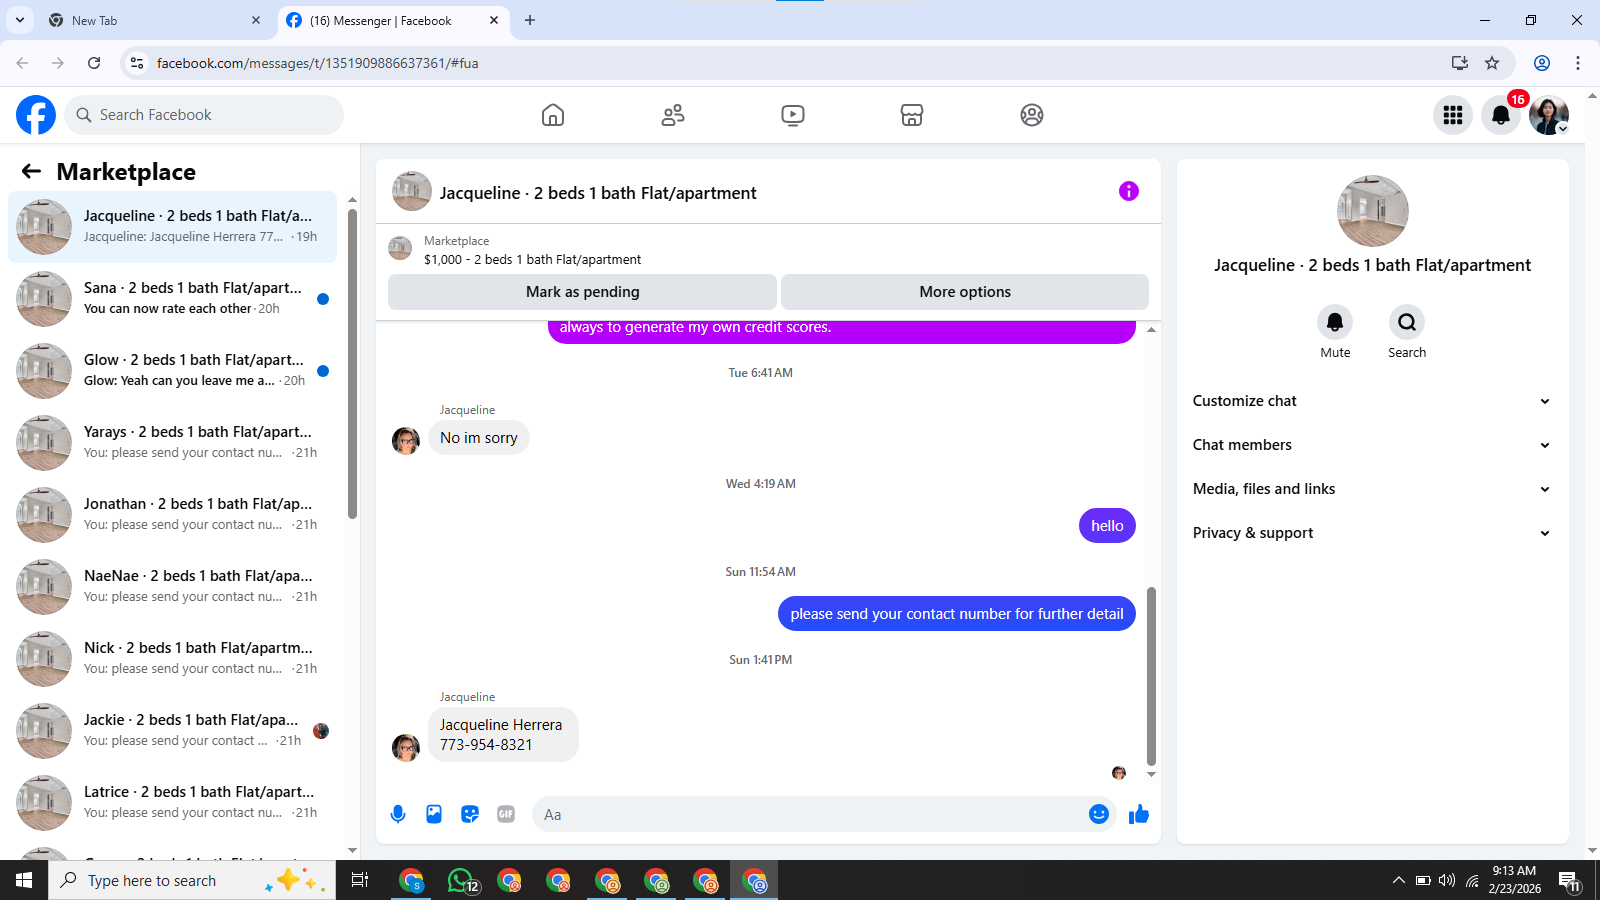Open Jonathan conversation in the list

tap(172, 514)
